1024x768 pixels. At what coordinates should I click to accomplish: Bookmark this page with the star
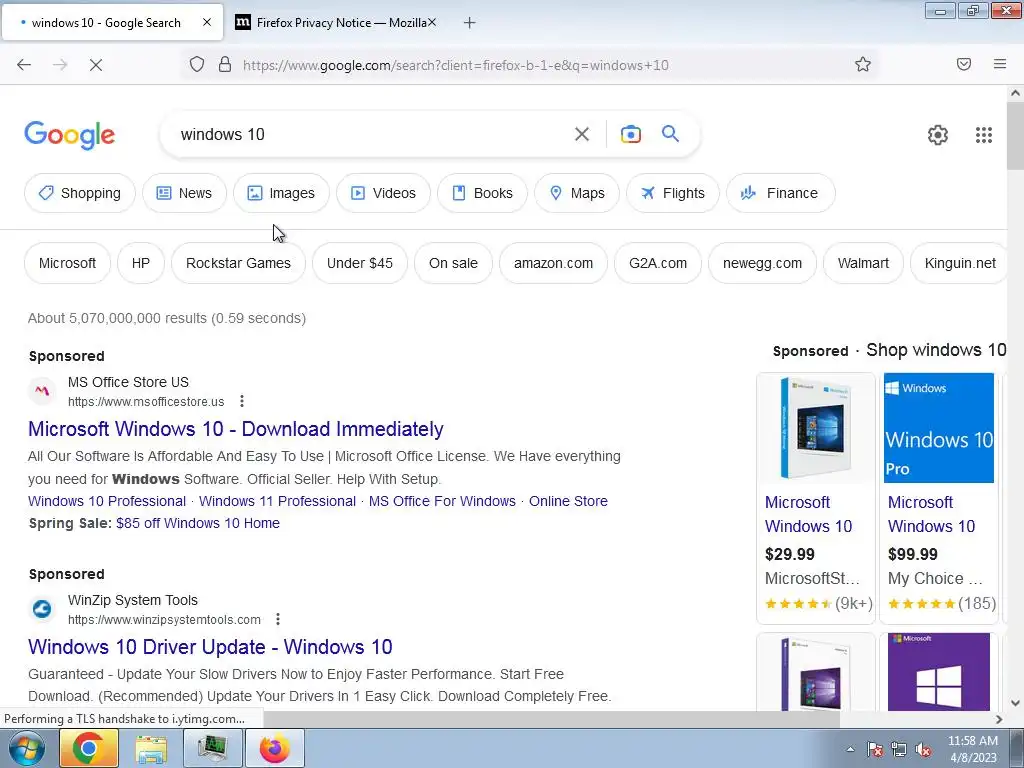863,64
